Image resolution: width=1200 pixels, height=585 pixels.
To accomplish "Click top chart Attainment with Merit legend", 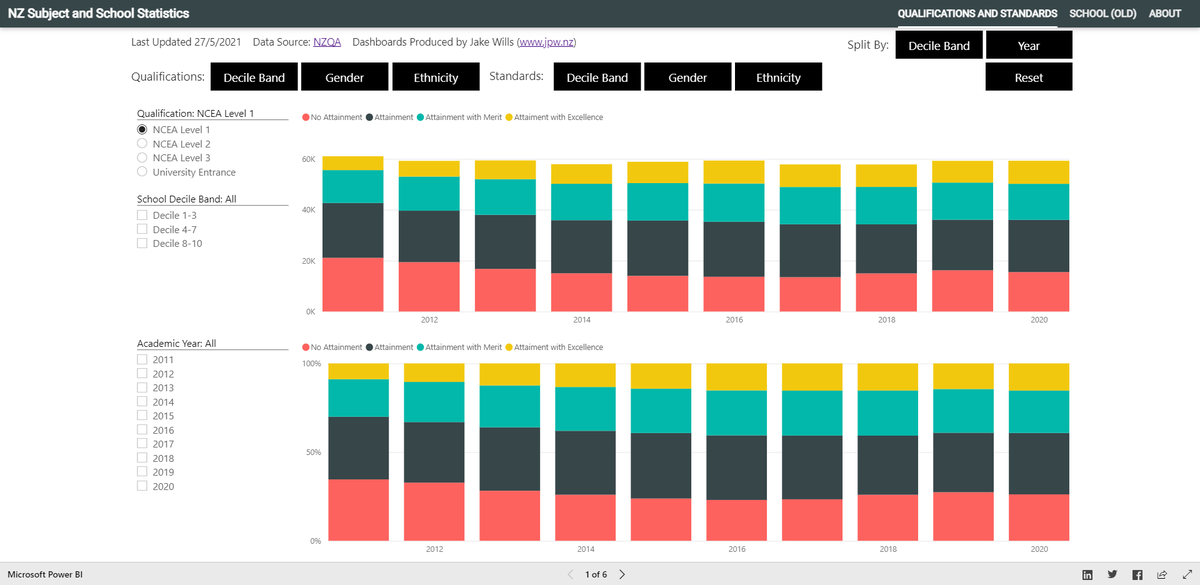I will 459,117.
